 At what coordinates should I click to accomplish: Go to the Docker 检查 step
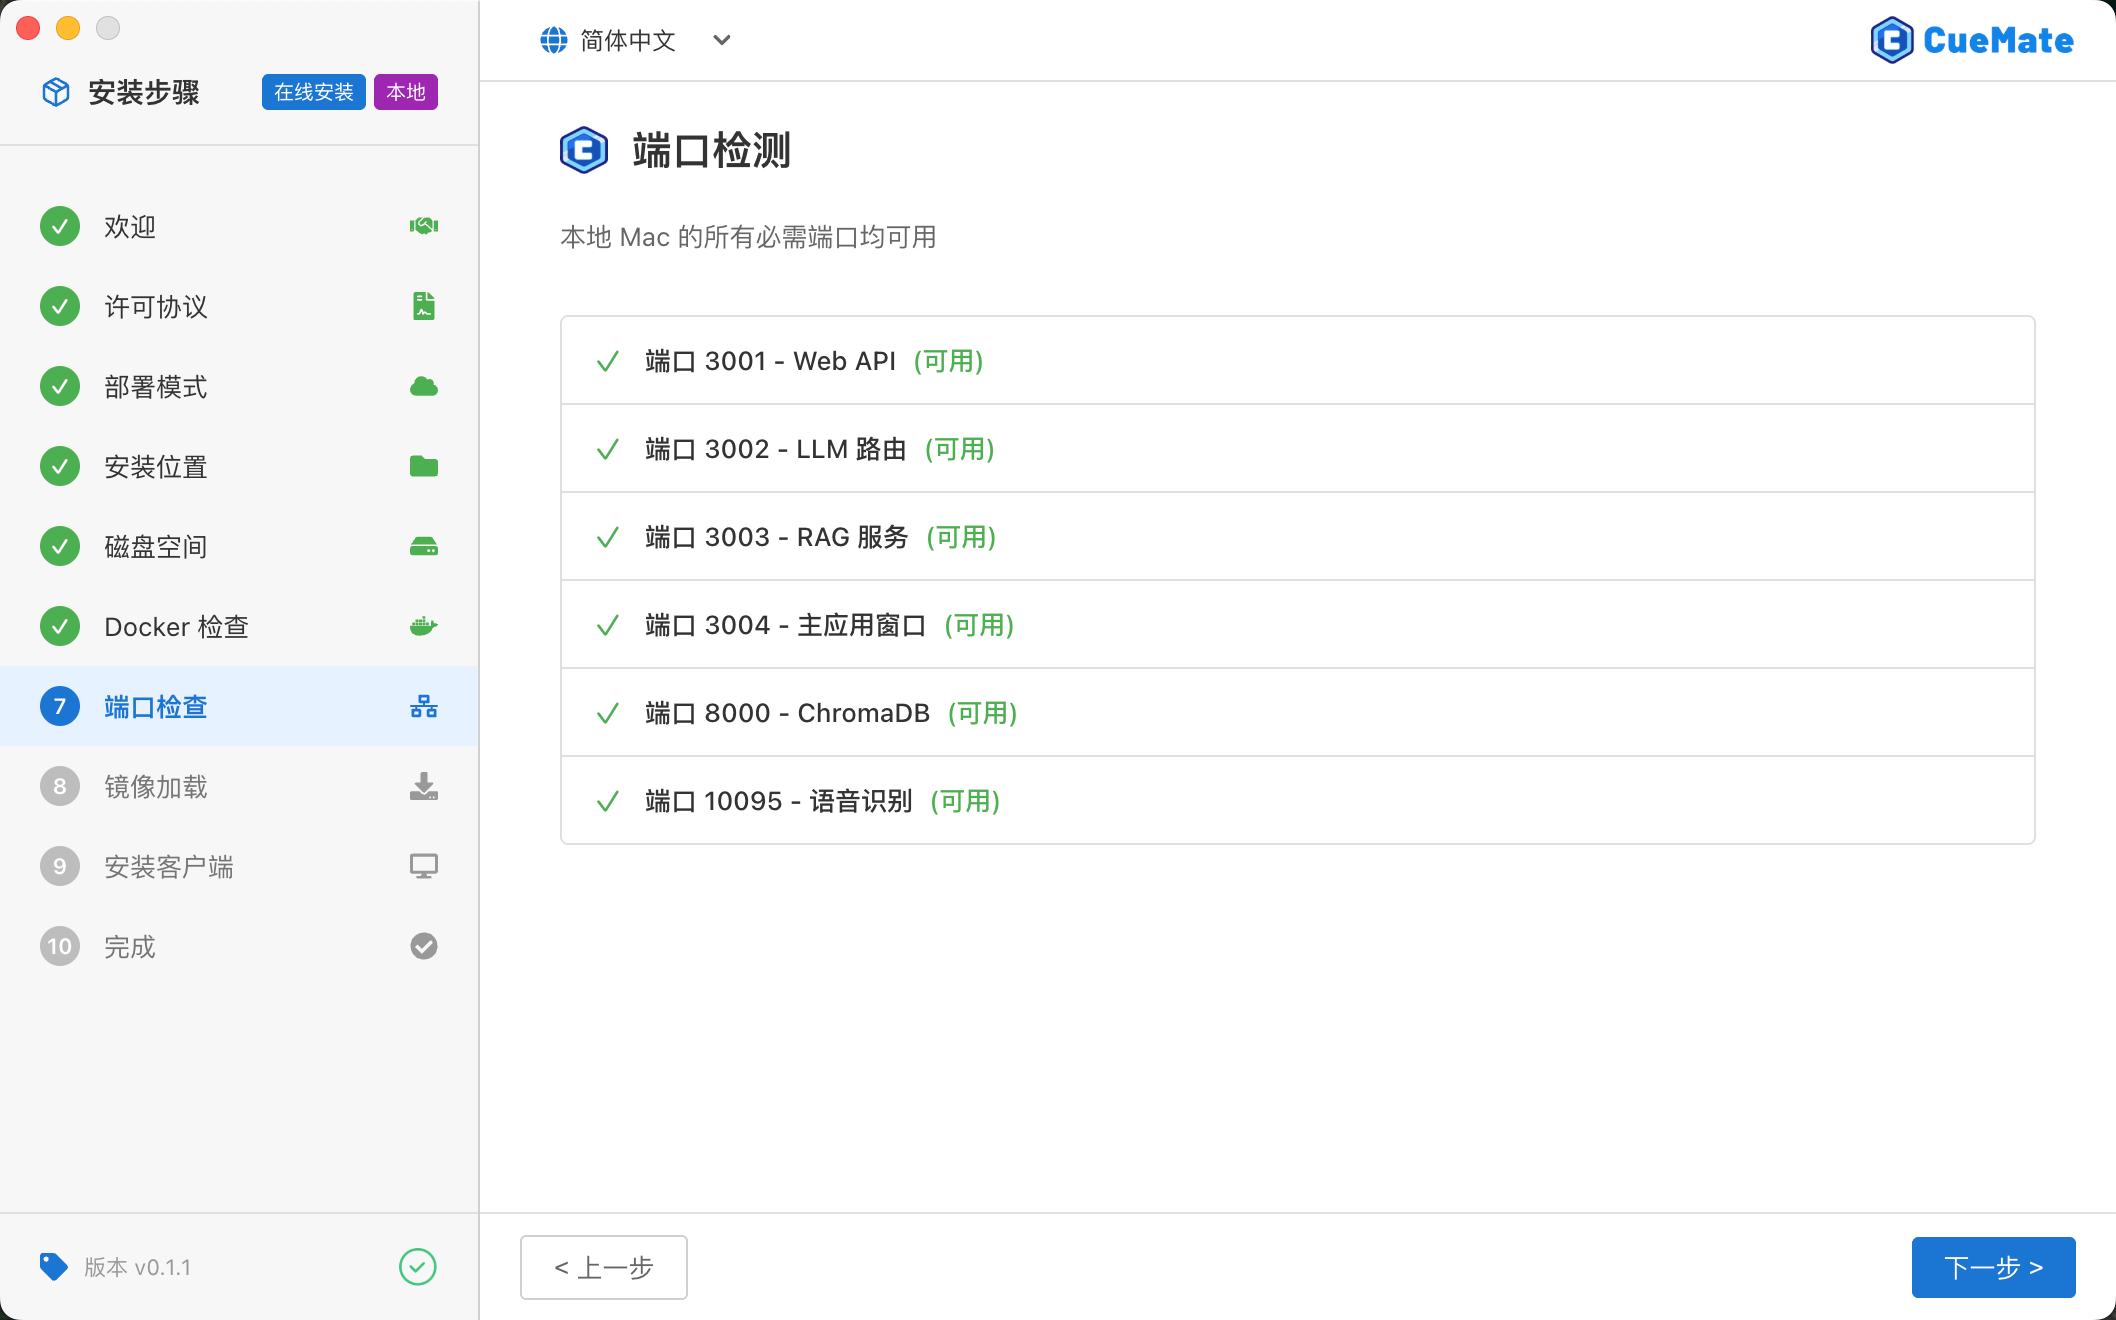tap(176, 627)
